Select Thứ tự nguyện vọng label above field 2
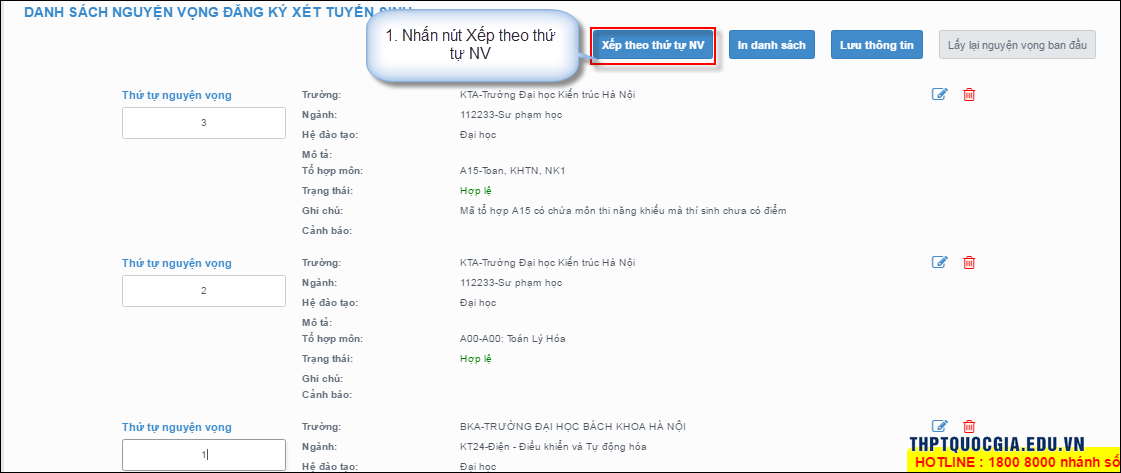 pos(177,263)
